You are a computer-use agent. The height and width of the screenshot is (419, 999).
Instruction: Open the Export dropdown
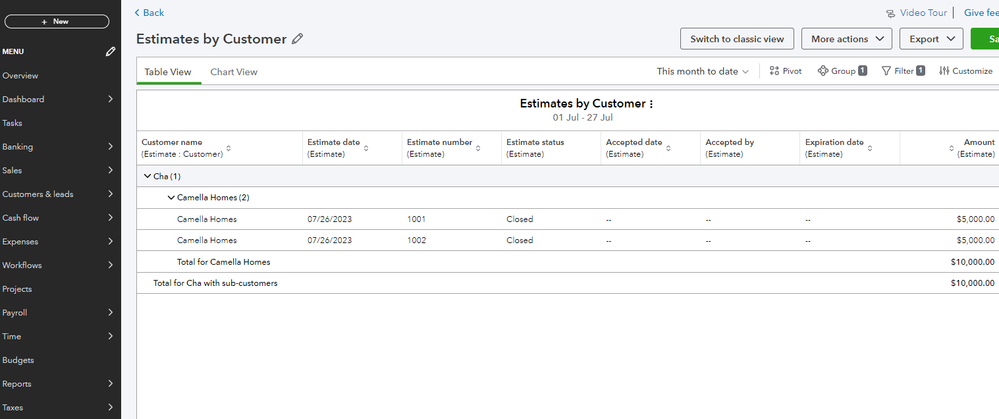coord(930,39)
